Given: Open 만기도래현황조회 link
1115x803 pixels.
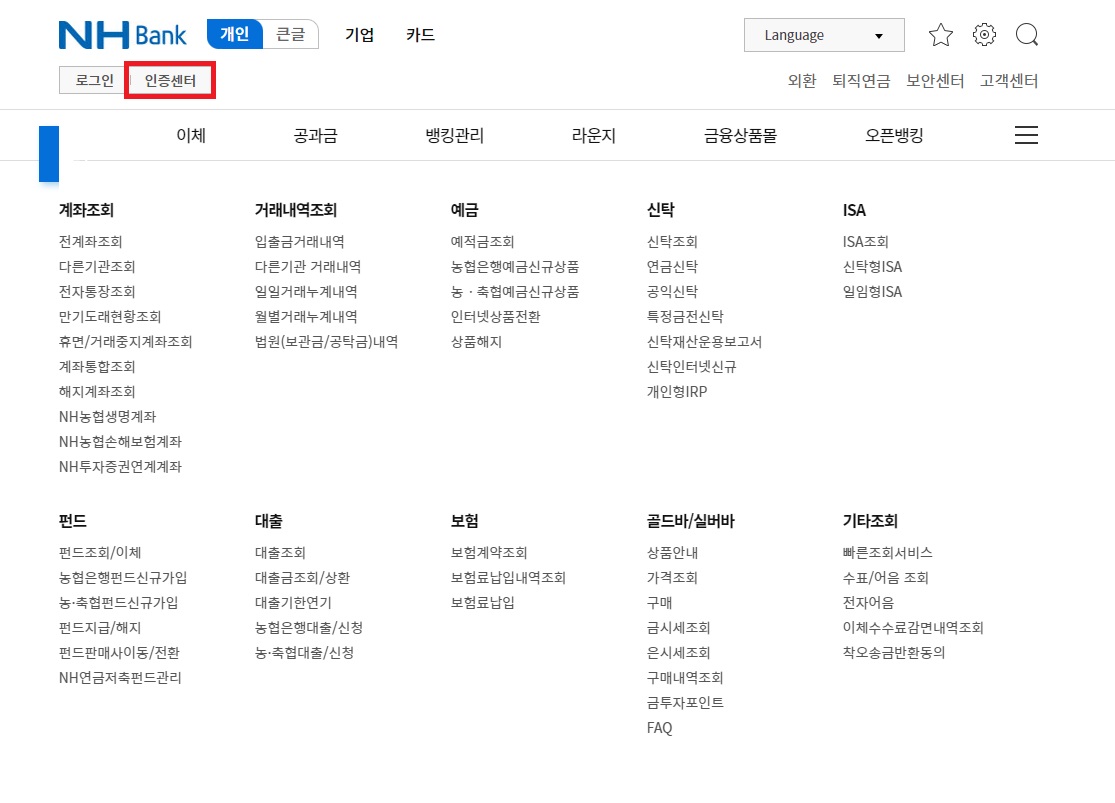Looking at the screenshot, I should coord(110,317).
